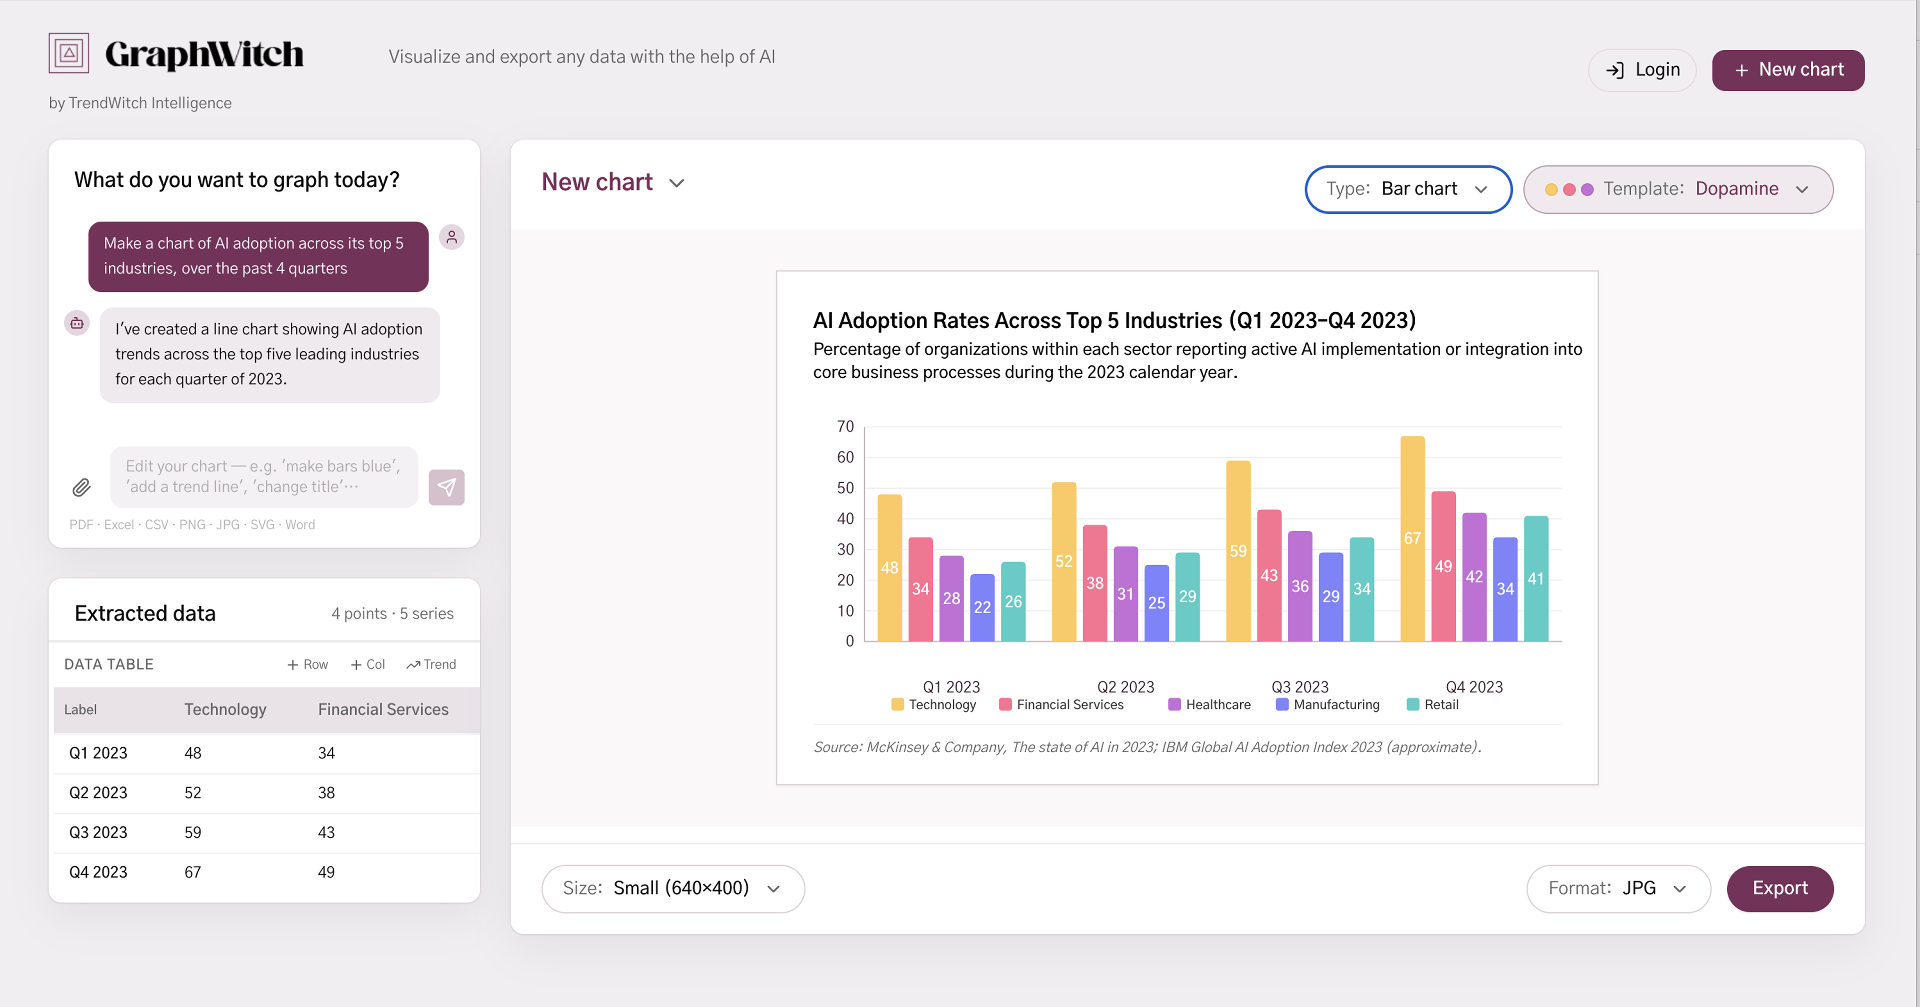Focus the edit your chart input field
The height and width of the screenshot is (1007, 1920).
click(x=264, y=477)
